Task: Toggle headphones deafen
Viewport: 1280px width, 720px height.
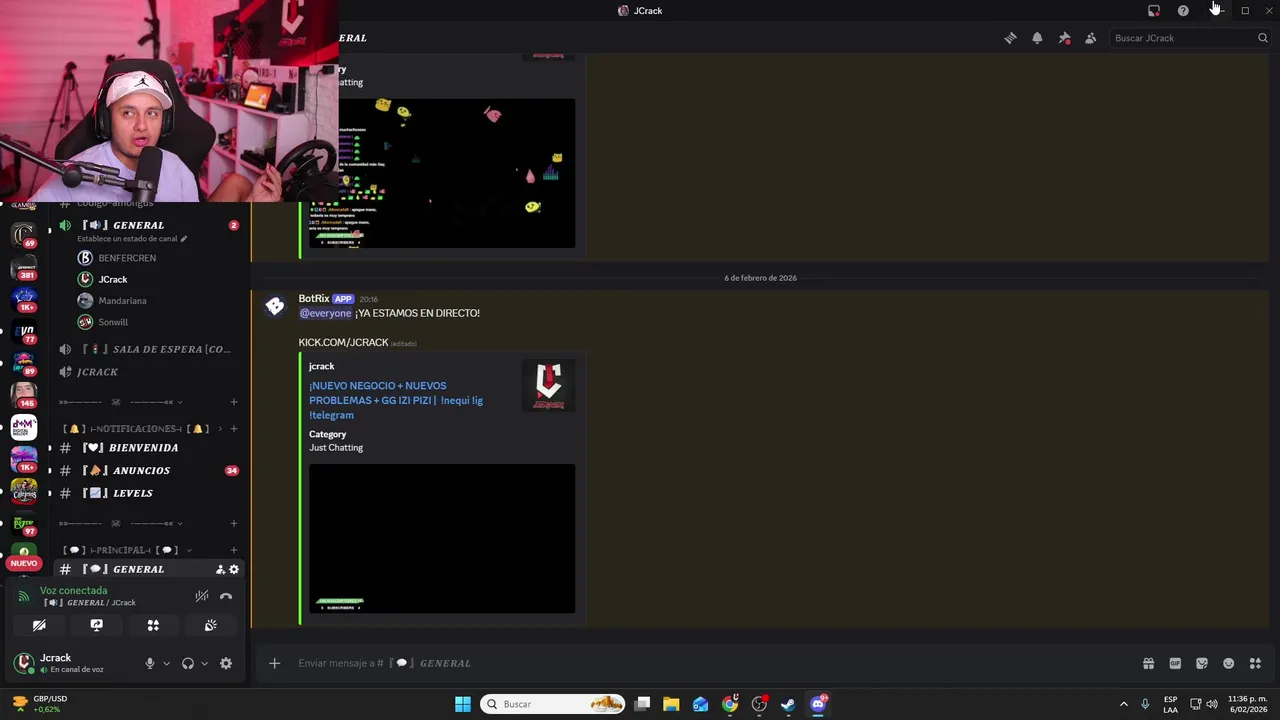Action: [187, 663]
